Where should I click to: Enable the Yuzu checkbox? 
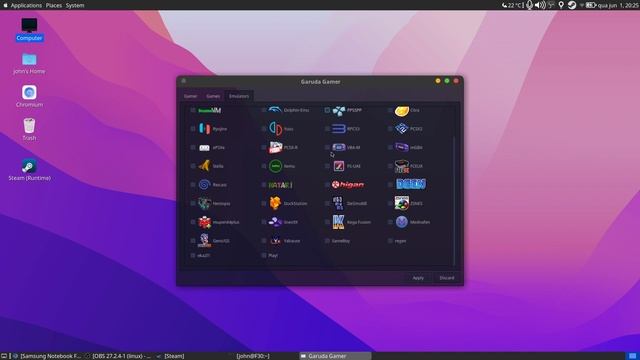click(x=264, y=129)
